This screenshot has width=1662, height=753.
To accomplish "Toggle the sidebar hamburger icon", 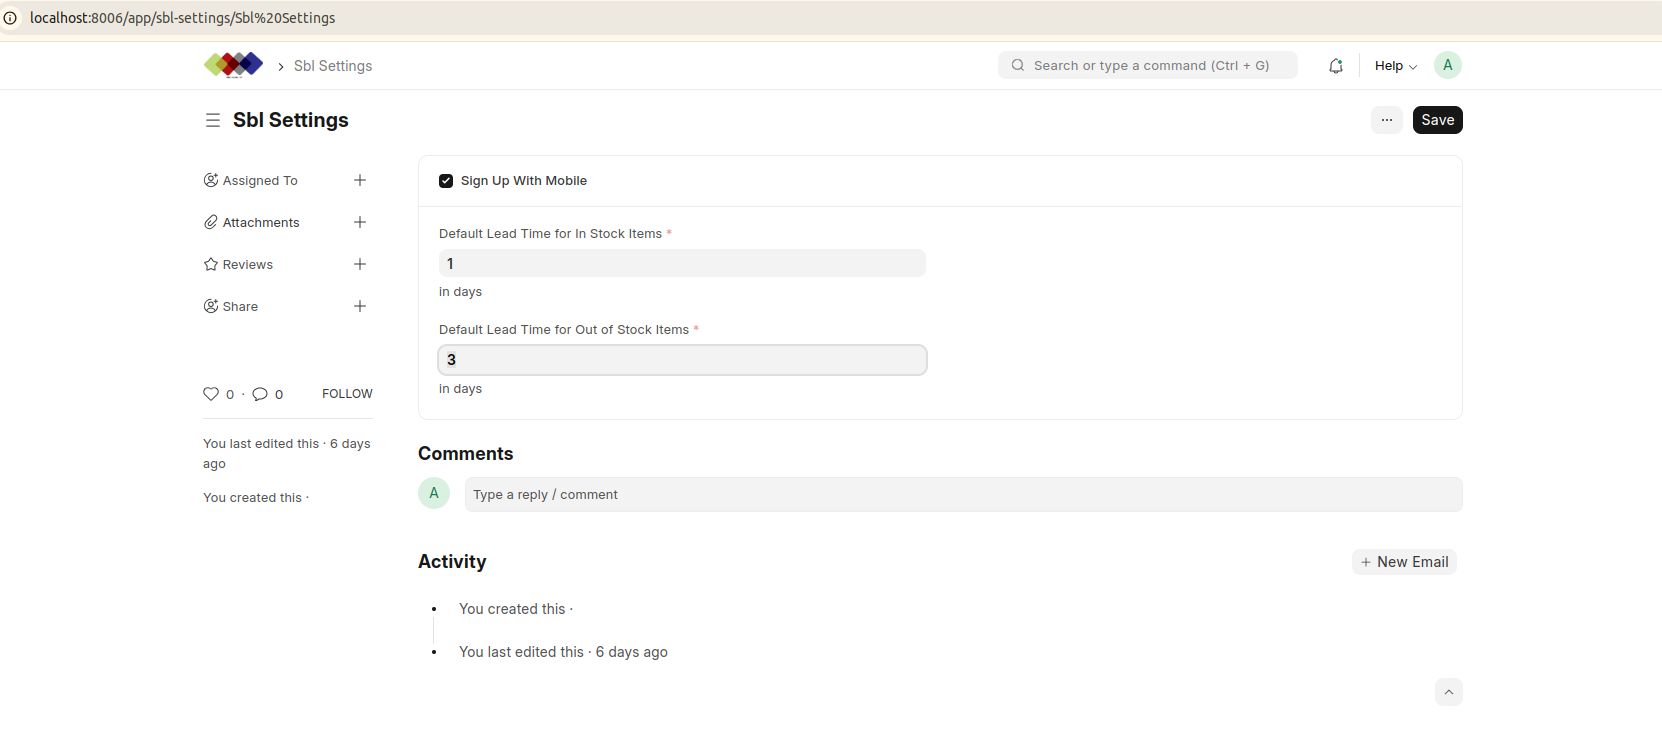I will point(213,120).
